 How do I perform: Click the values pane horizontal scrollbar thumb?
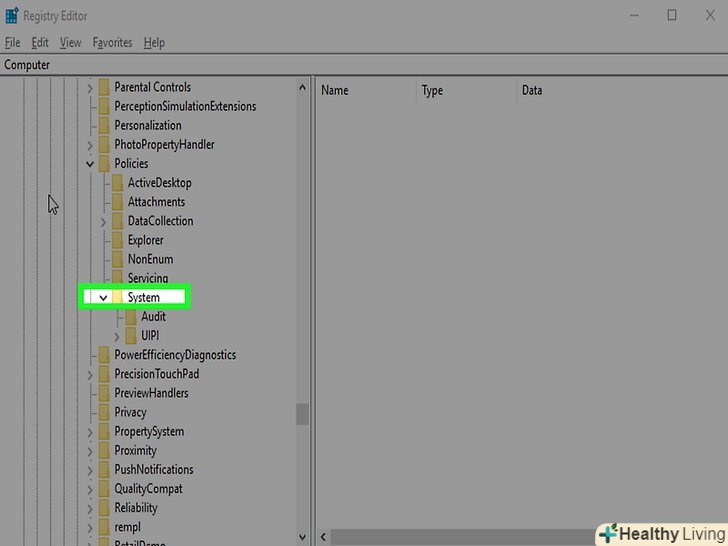(x=463, y=537)
